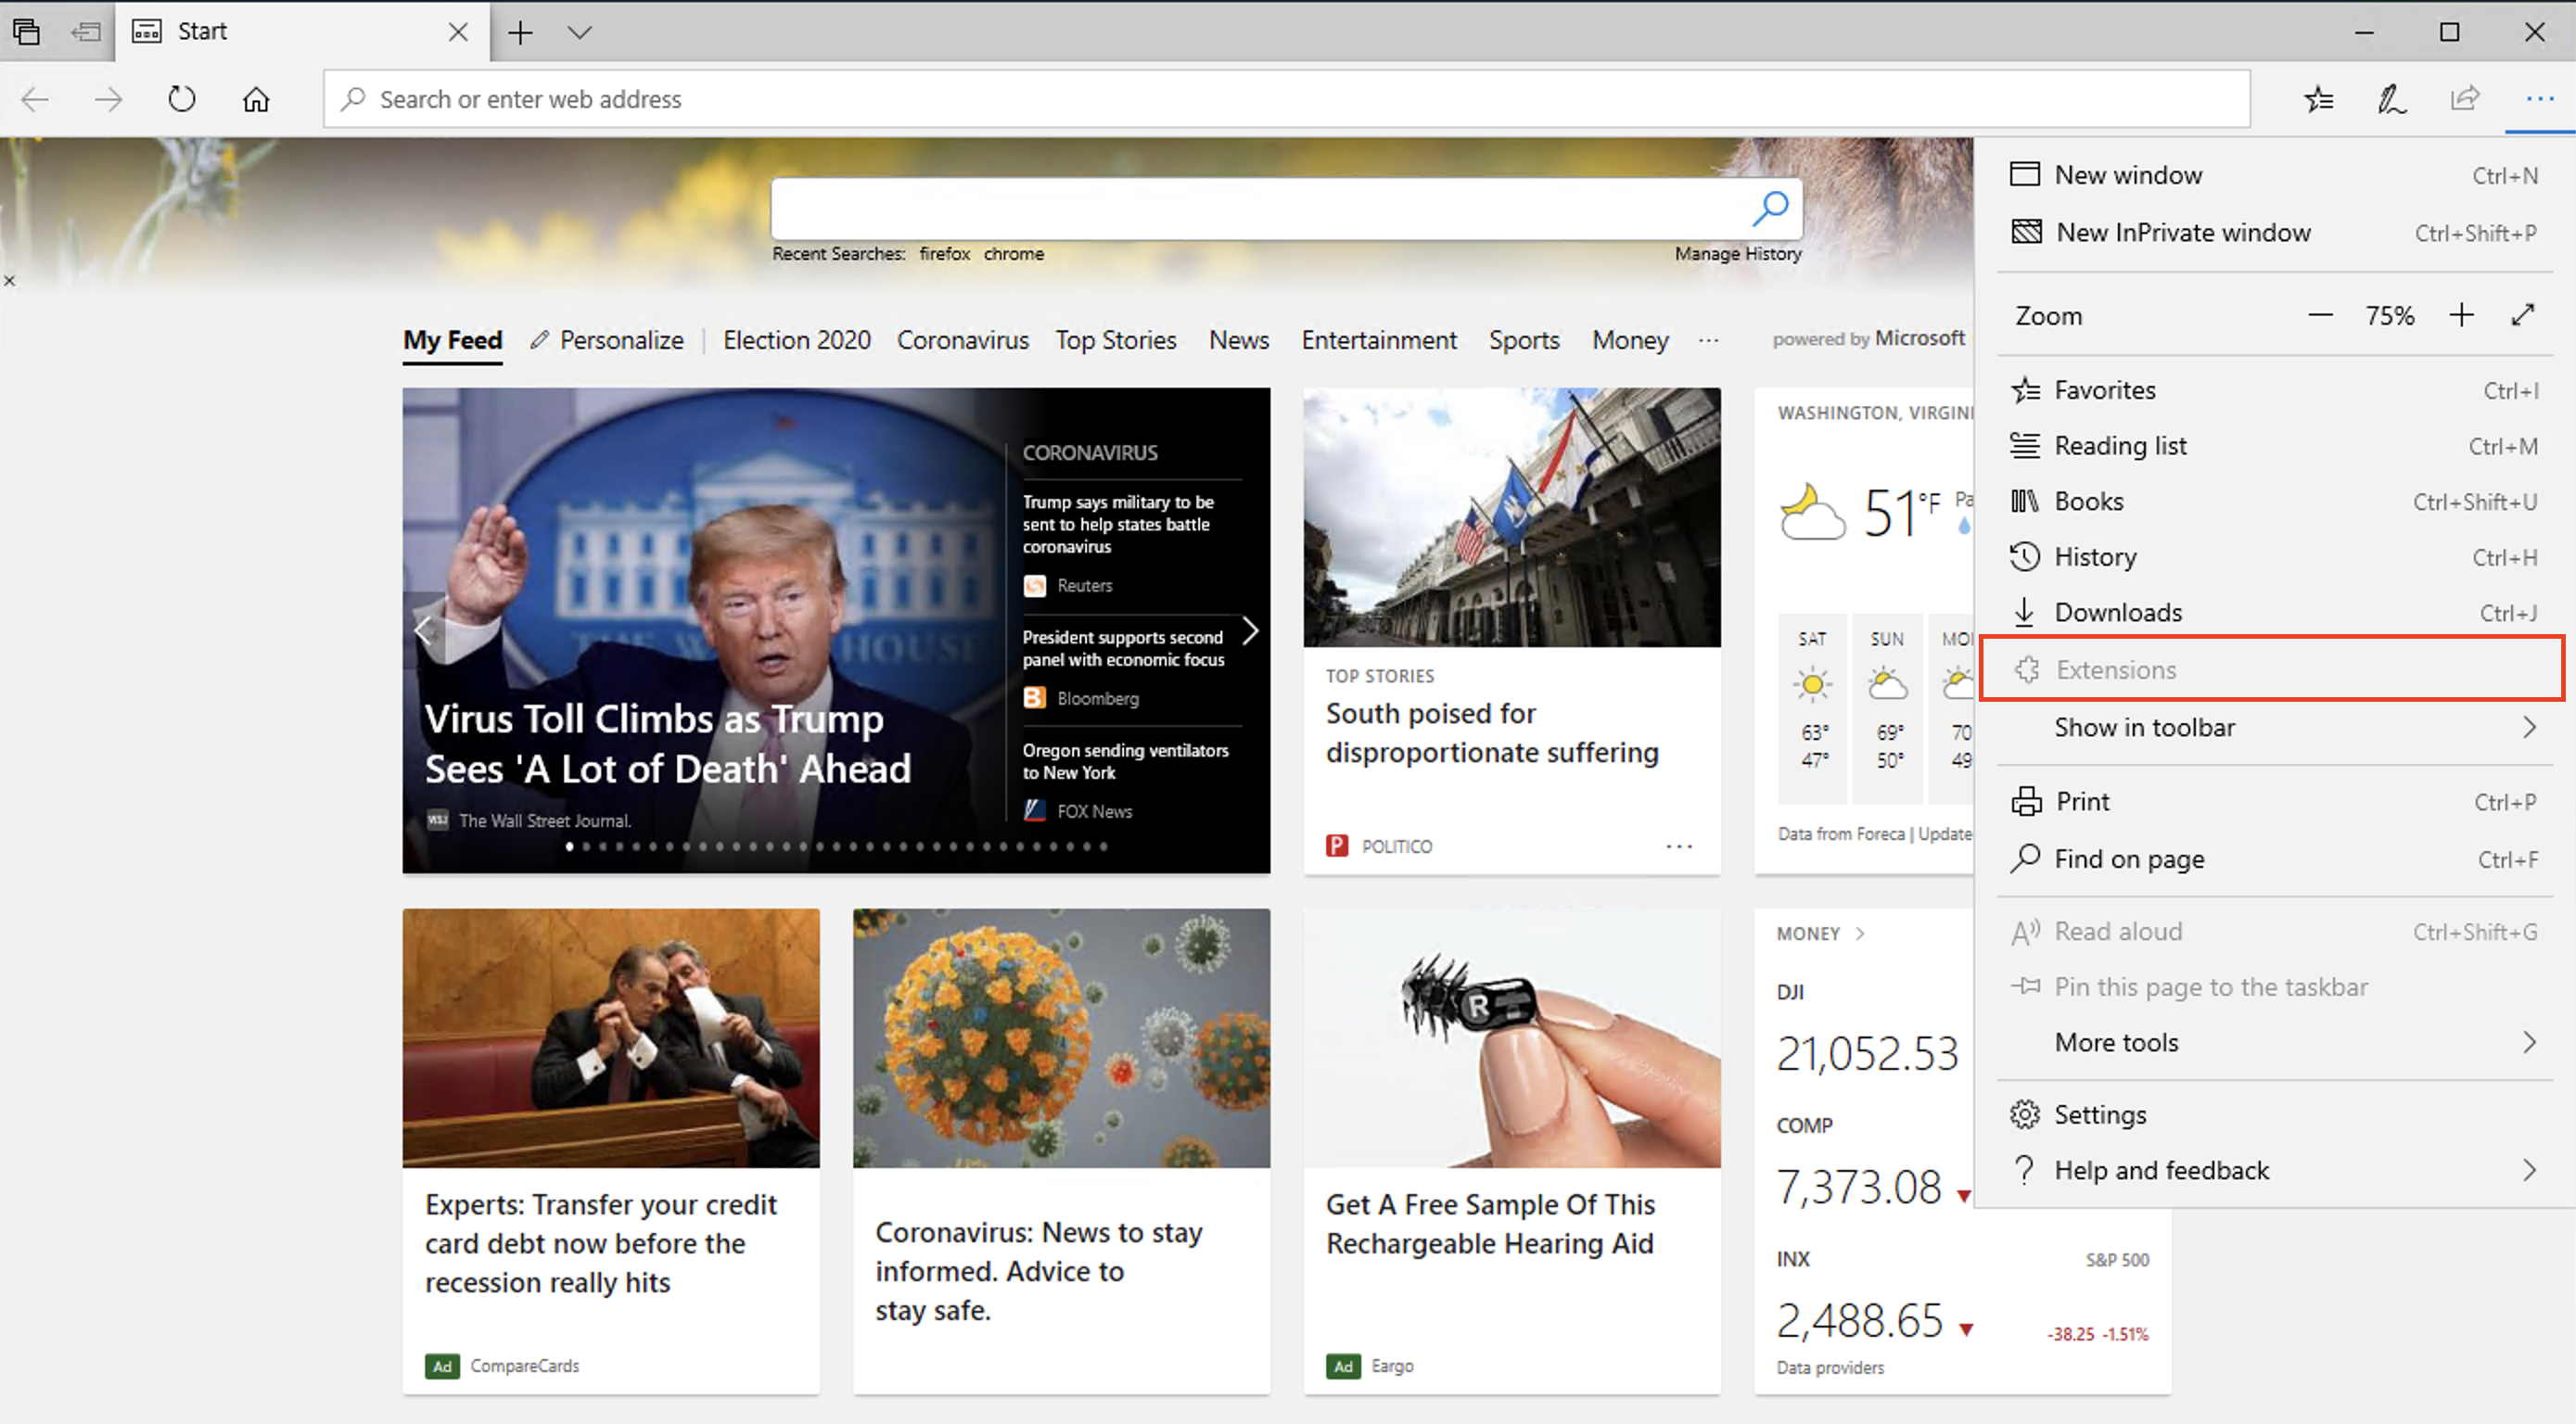Viewport: 2576px width, 1424px height.
Task: Select the My Feed tab
Action: click(x=452, y=340)
